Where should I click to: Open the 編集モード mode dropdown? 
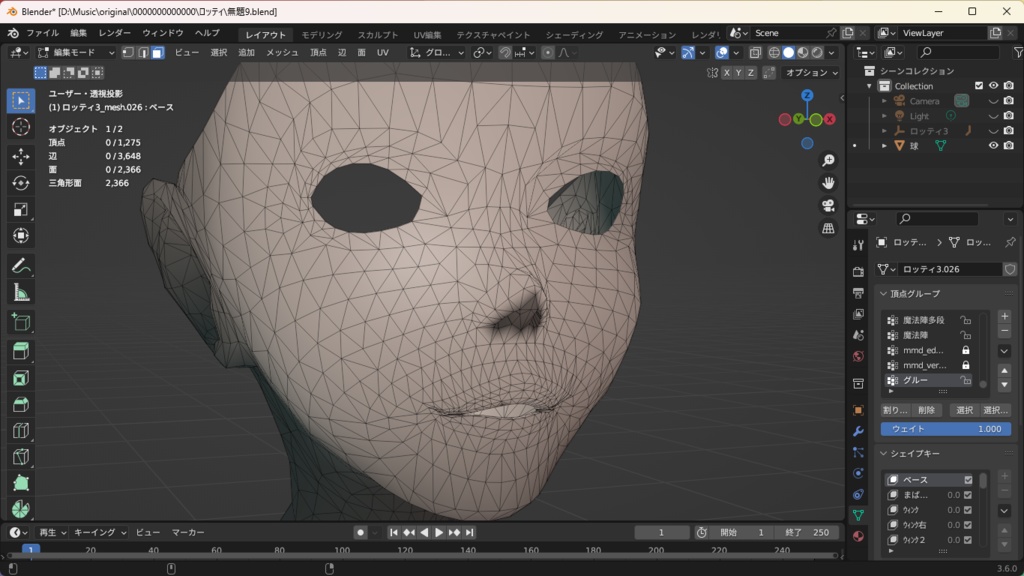(76, 52)
